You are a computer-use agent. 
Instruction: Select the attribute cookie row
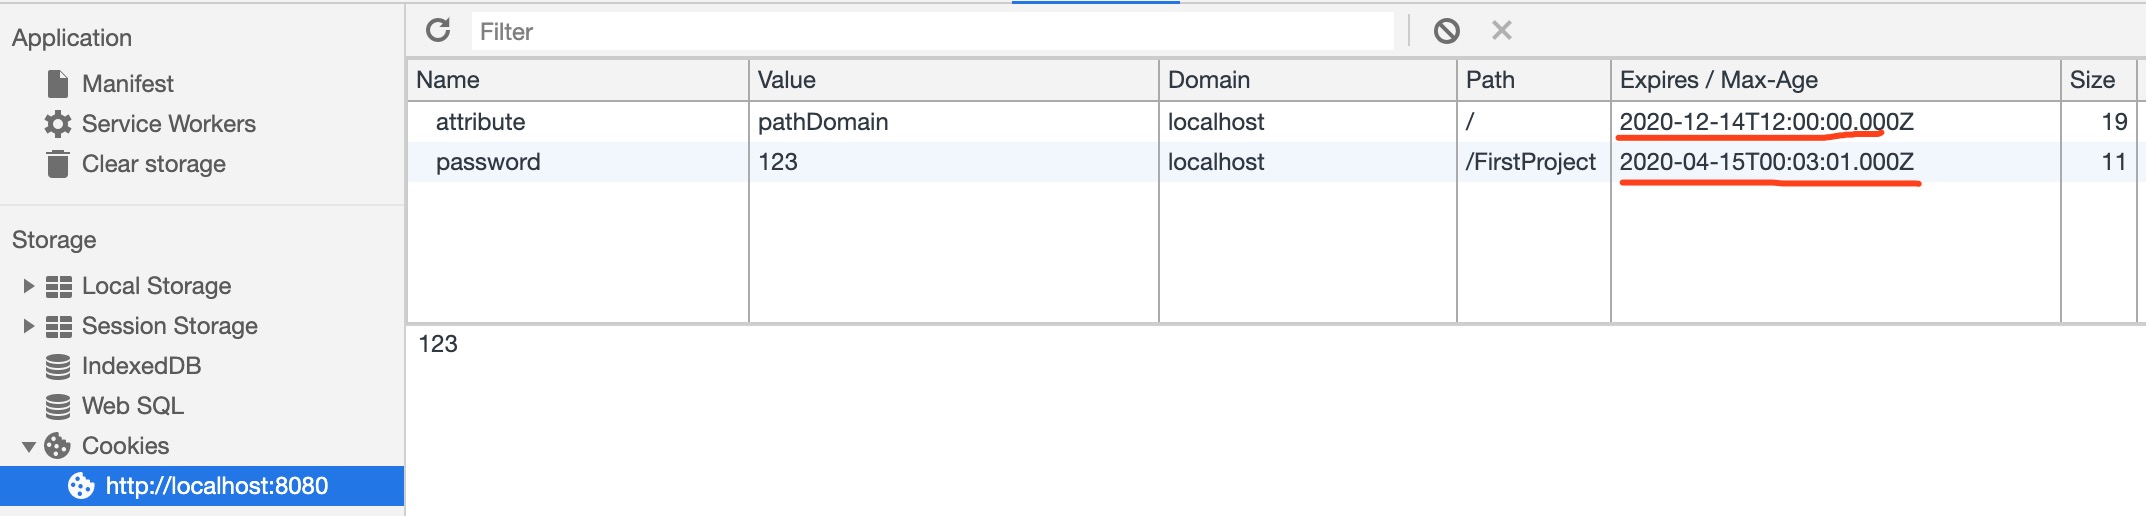pyautogui.click(x=1271, y=122)
